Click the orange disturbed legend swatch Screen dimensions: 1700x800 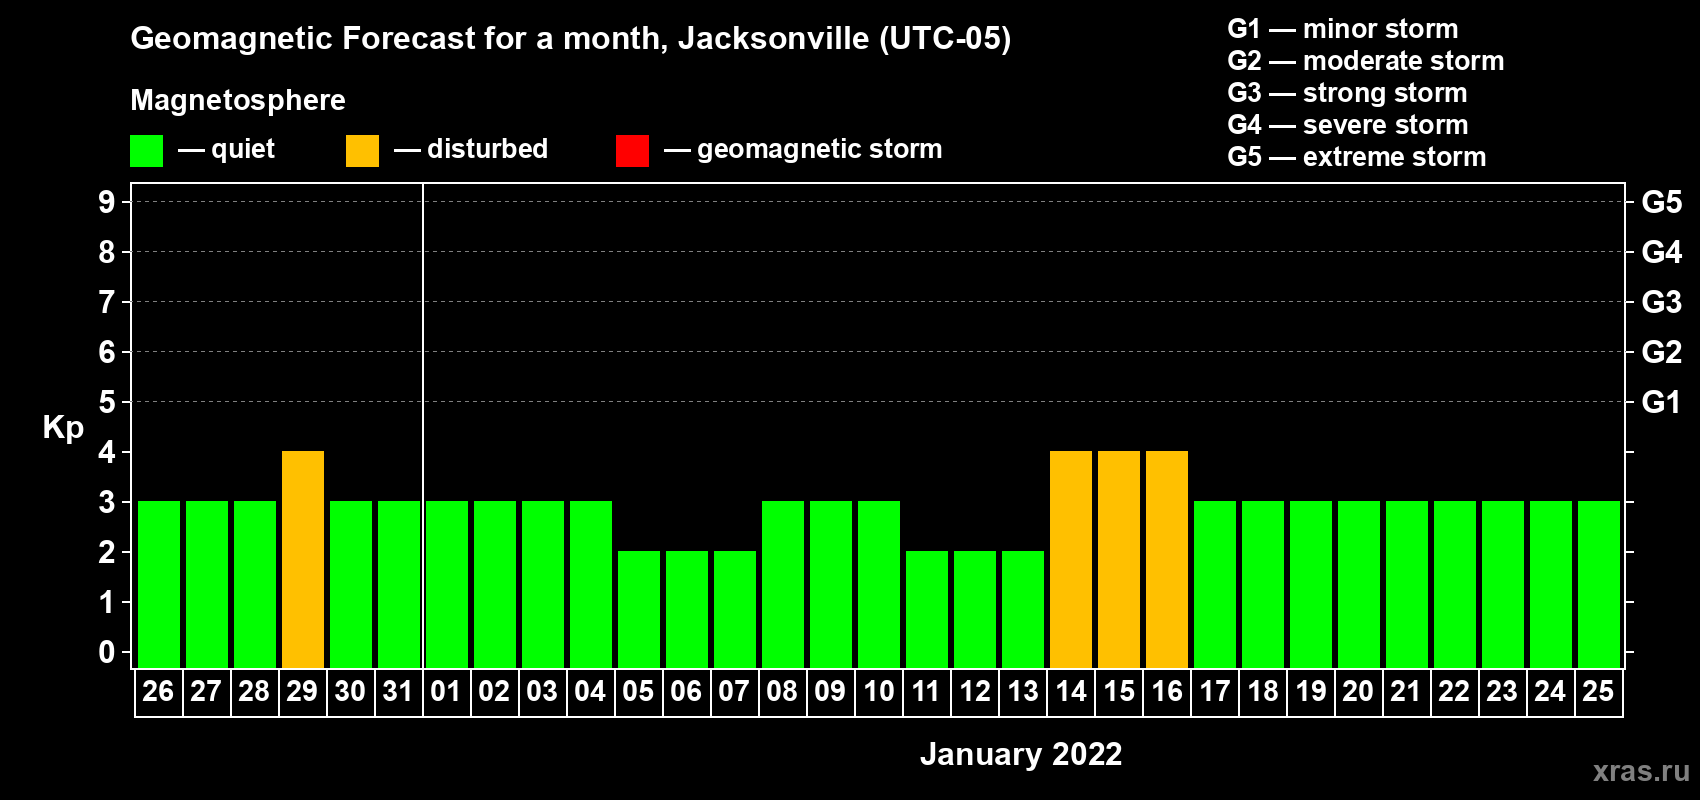point(363,151)
